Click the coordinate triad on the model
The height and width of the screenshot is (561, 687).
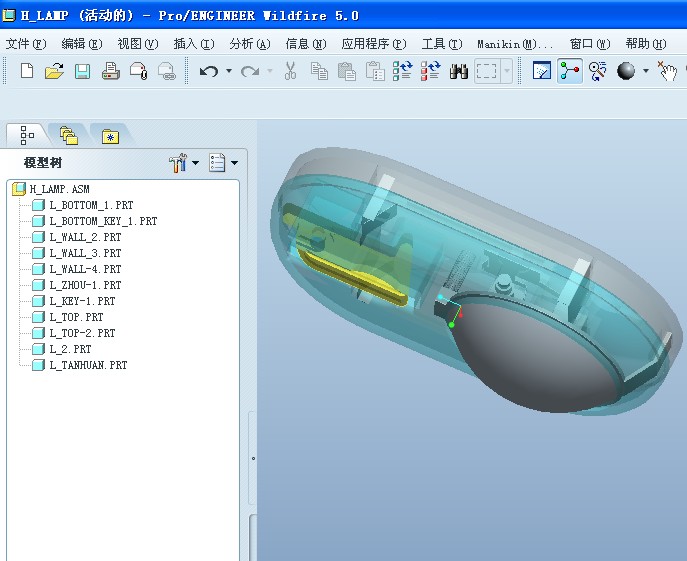click(451, 309)
